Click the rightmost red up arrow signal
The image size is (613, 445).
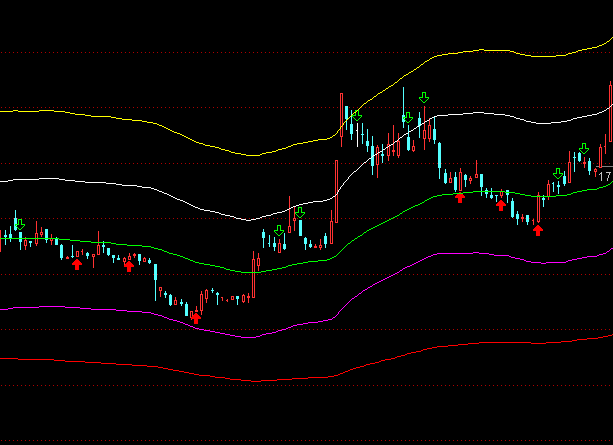click(x=538, y=230)
